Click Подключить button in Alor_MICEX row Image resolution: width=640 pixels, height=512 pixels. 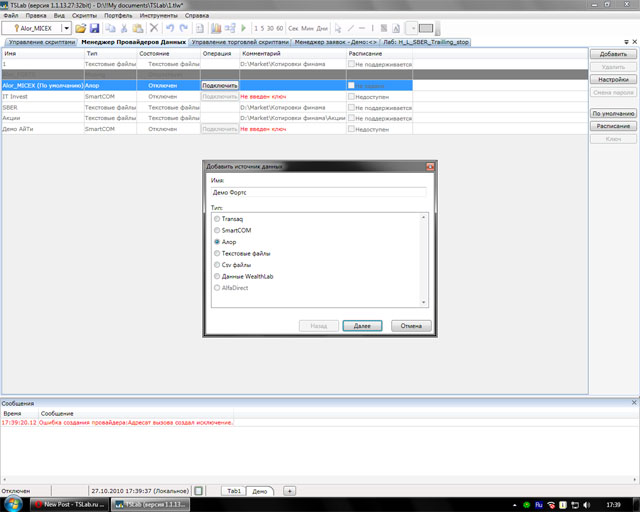point(220,85)
